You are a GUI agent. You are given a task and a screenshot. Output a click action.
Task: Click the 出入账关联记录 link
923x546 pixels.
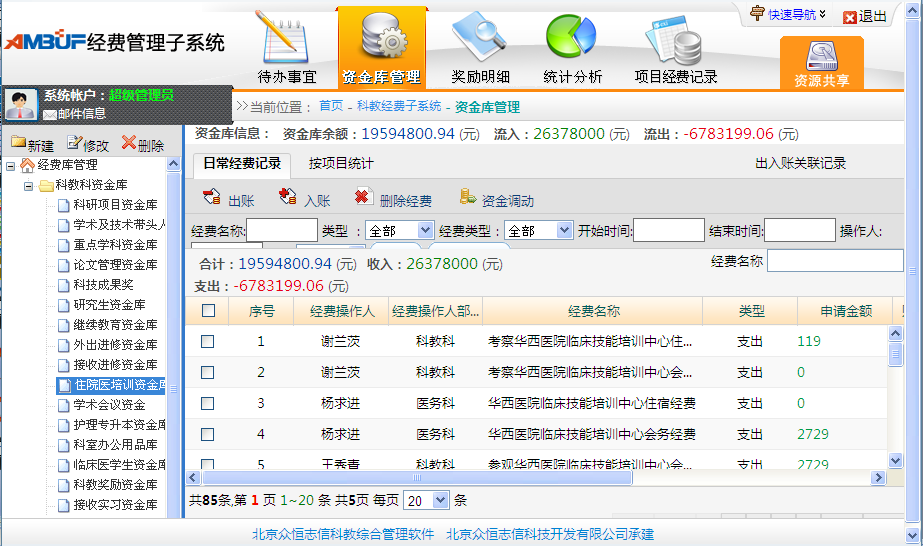click(800, 164)
